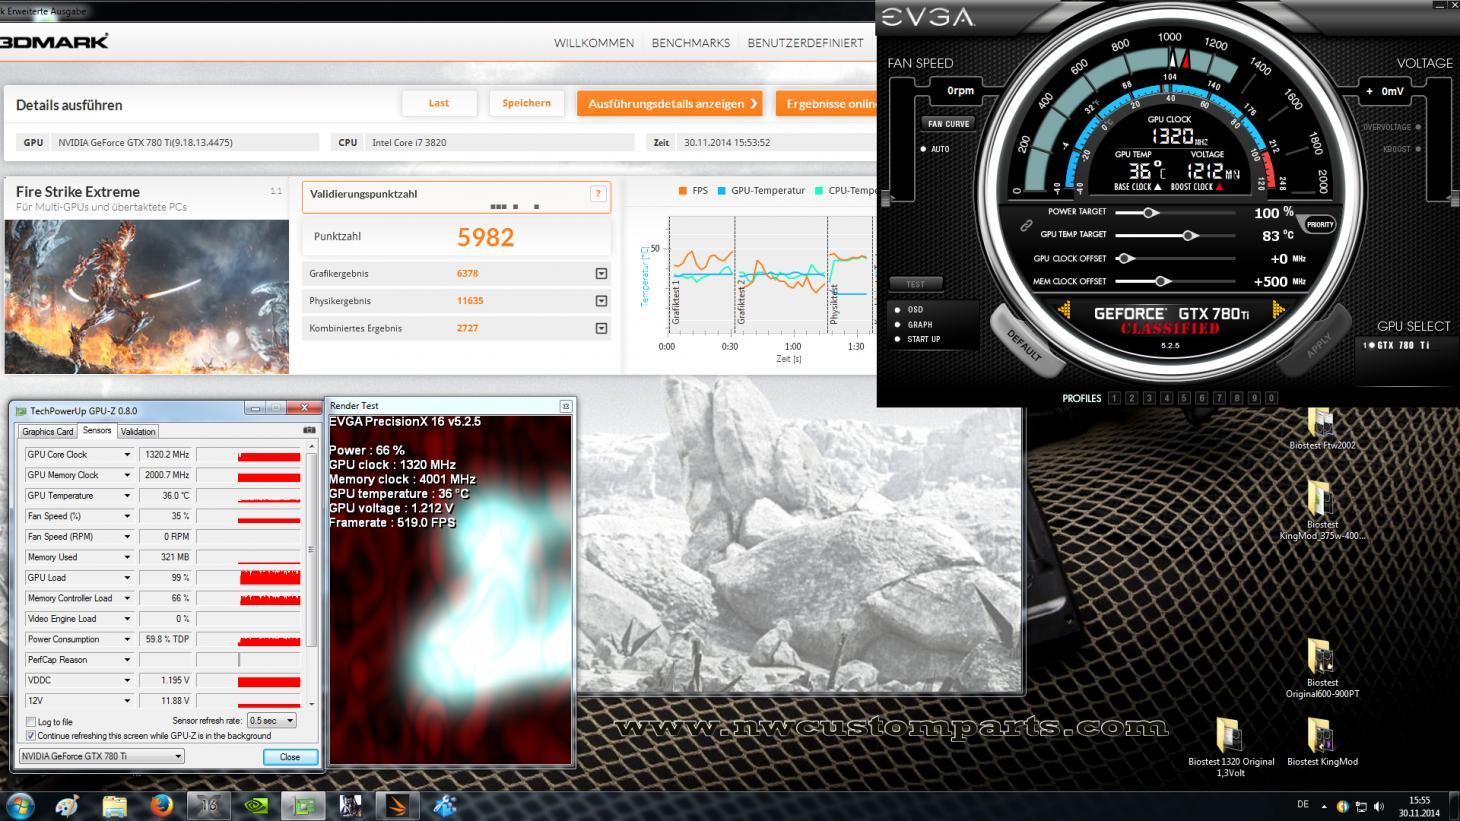Click the GPU-Z screenshot camera icon
Screen dimensions: 1460x821
coord(308,431)
